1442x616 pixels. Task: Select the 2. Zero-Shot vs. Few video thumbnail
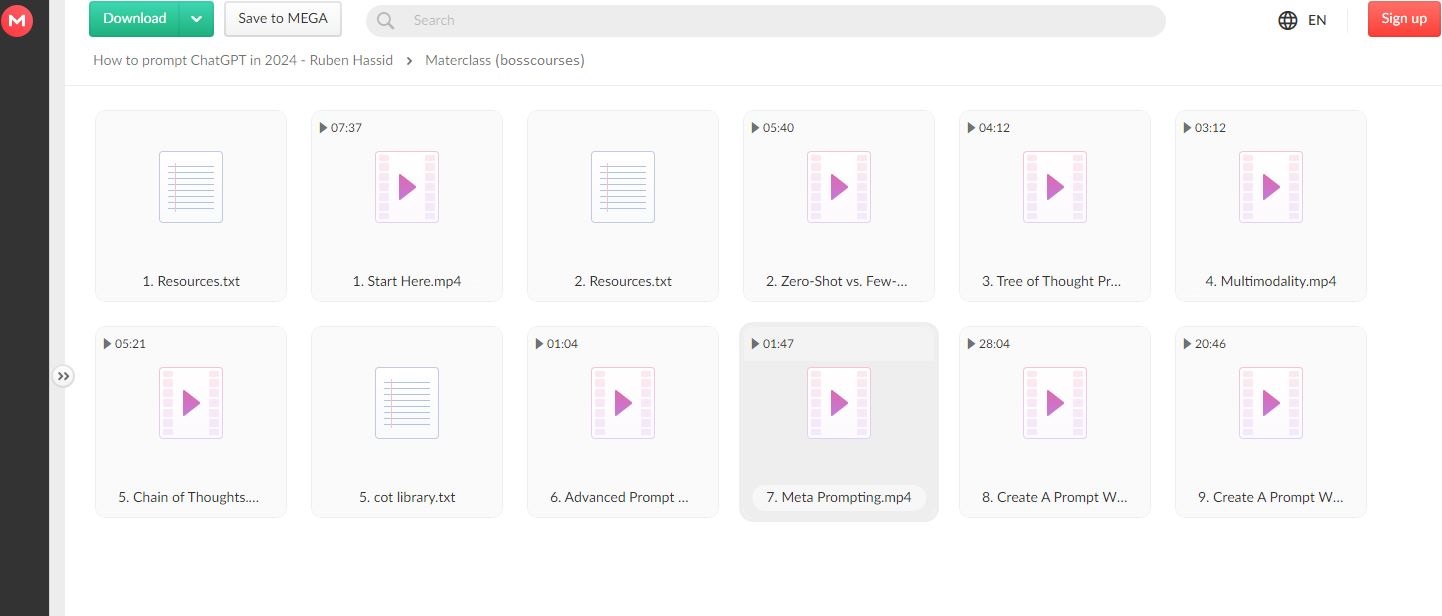coord(839,187)
